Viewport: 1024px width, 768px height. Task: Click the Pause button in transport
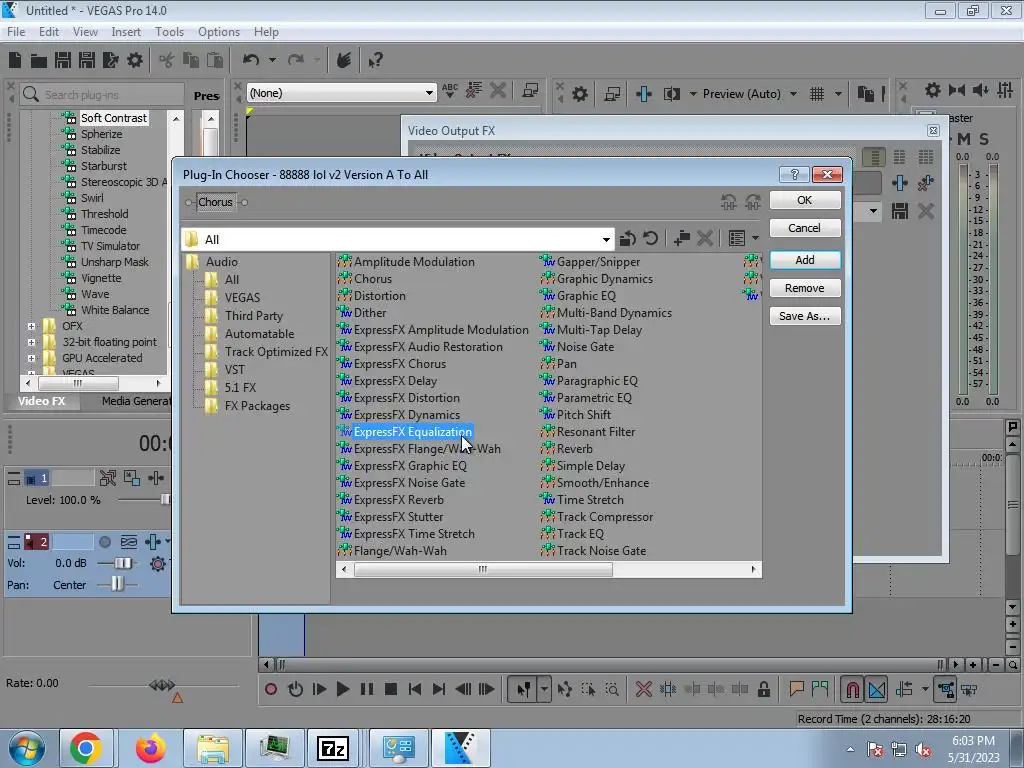click(x=367, y=689)
